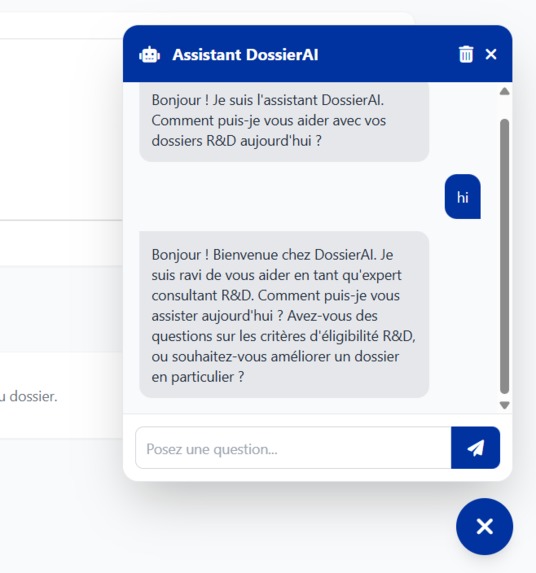Click the "Assistant DossierAI" title text
The image size is (536, 573).
pyautogui.click(x=245, y=55)
